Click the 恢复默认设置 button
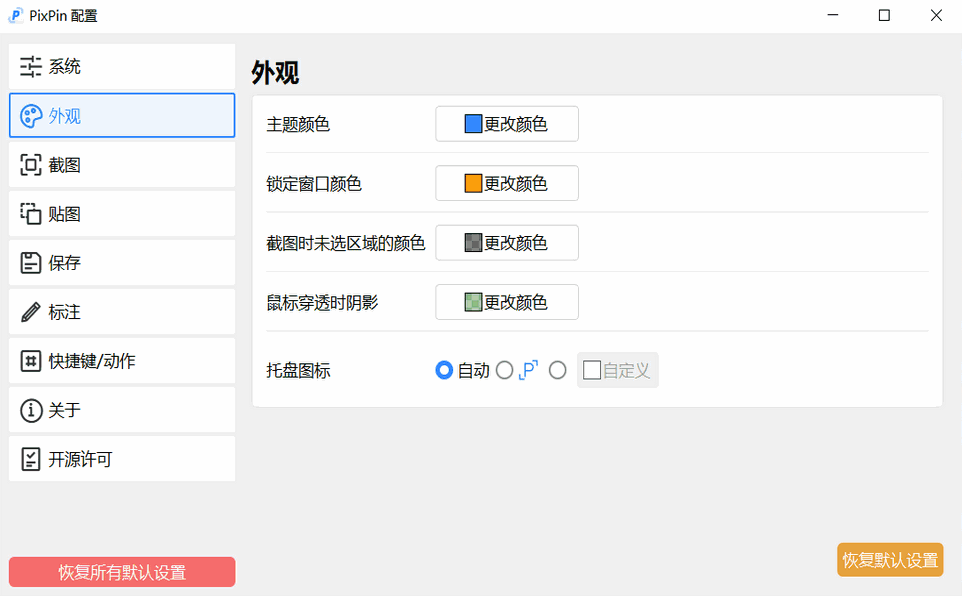The image size is (962, 596). coord(889,559)
